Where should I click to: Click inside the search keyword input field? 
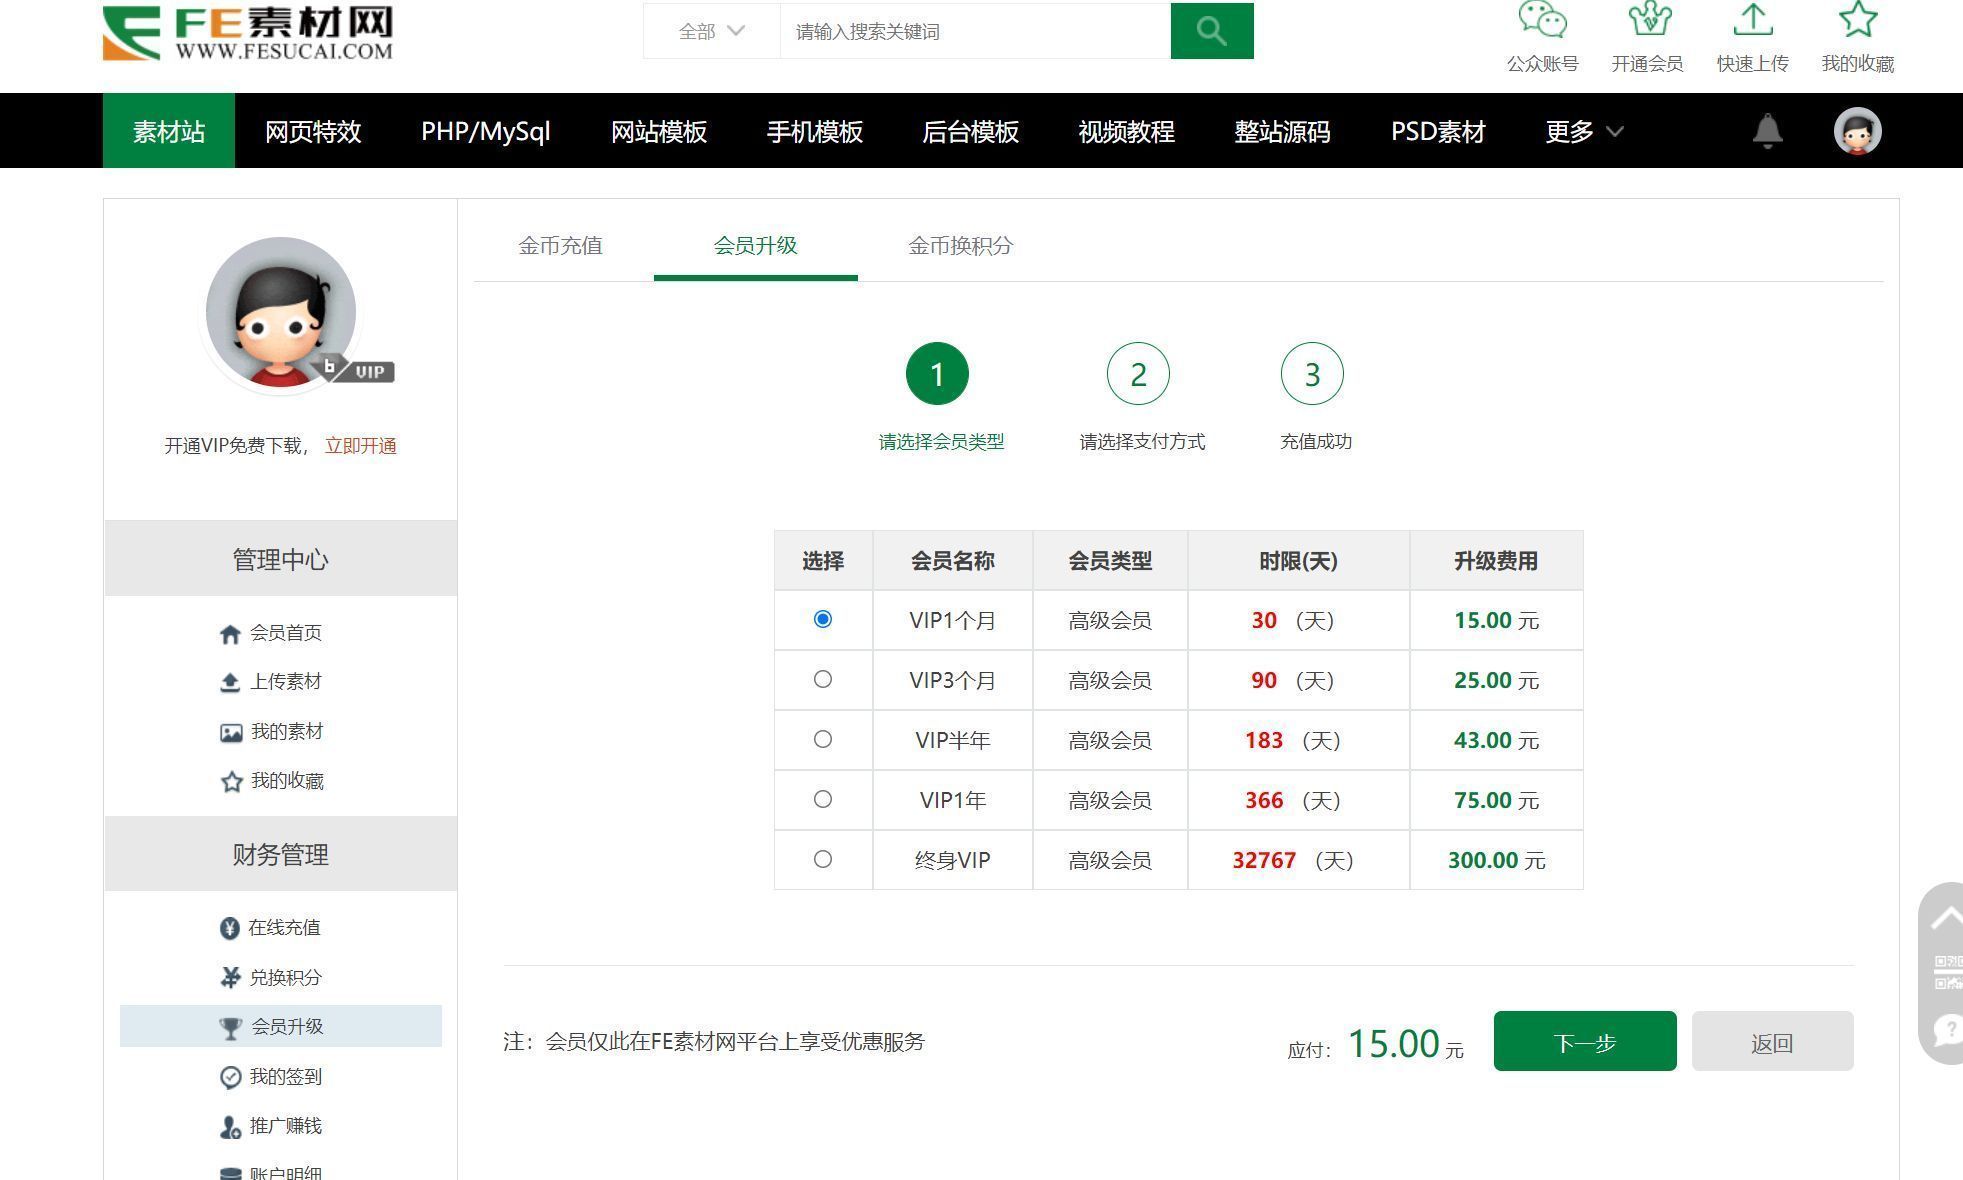(970, 31)
